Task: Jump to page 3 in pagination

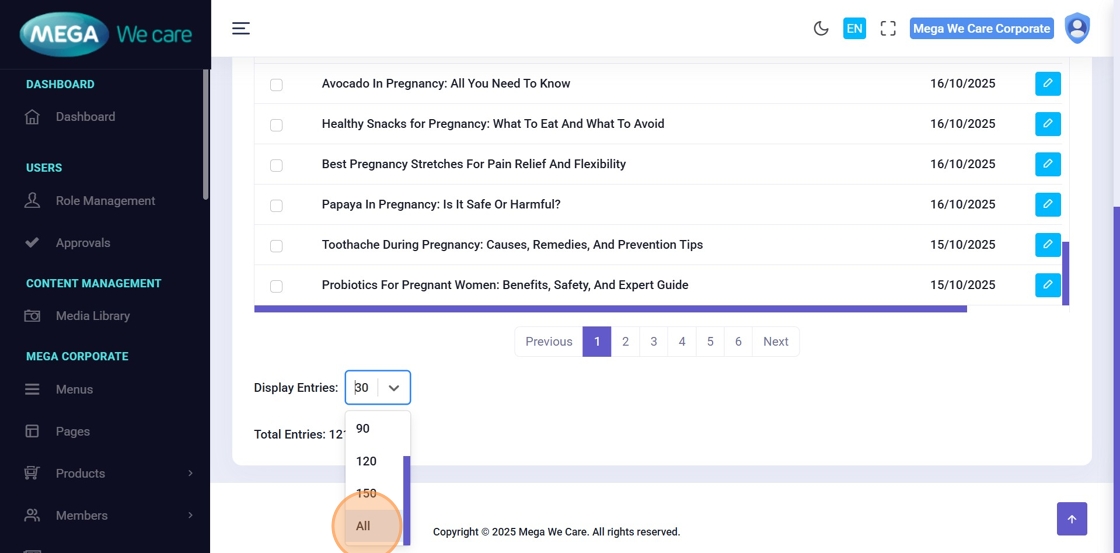Action: [x=654, y=342]
